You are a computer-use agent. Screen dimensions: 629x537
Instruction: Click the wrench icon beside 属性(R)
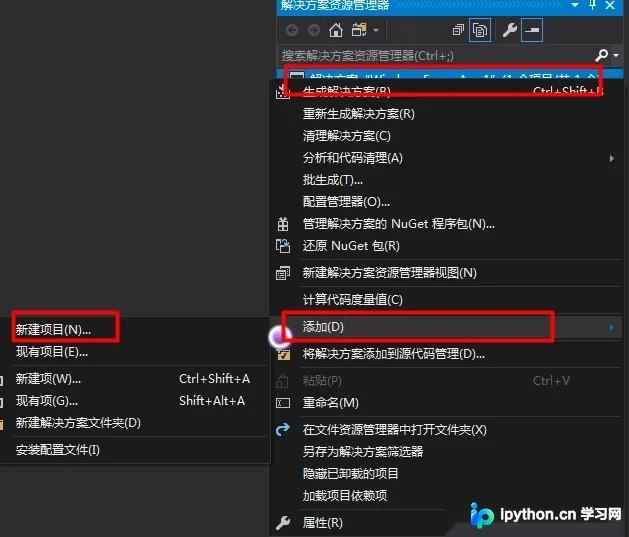(283, 523)
